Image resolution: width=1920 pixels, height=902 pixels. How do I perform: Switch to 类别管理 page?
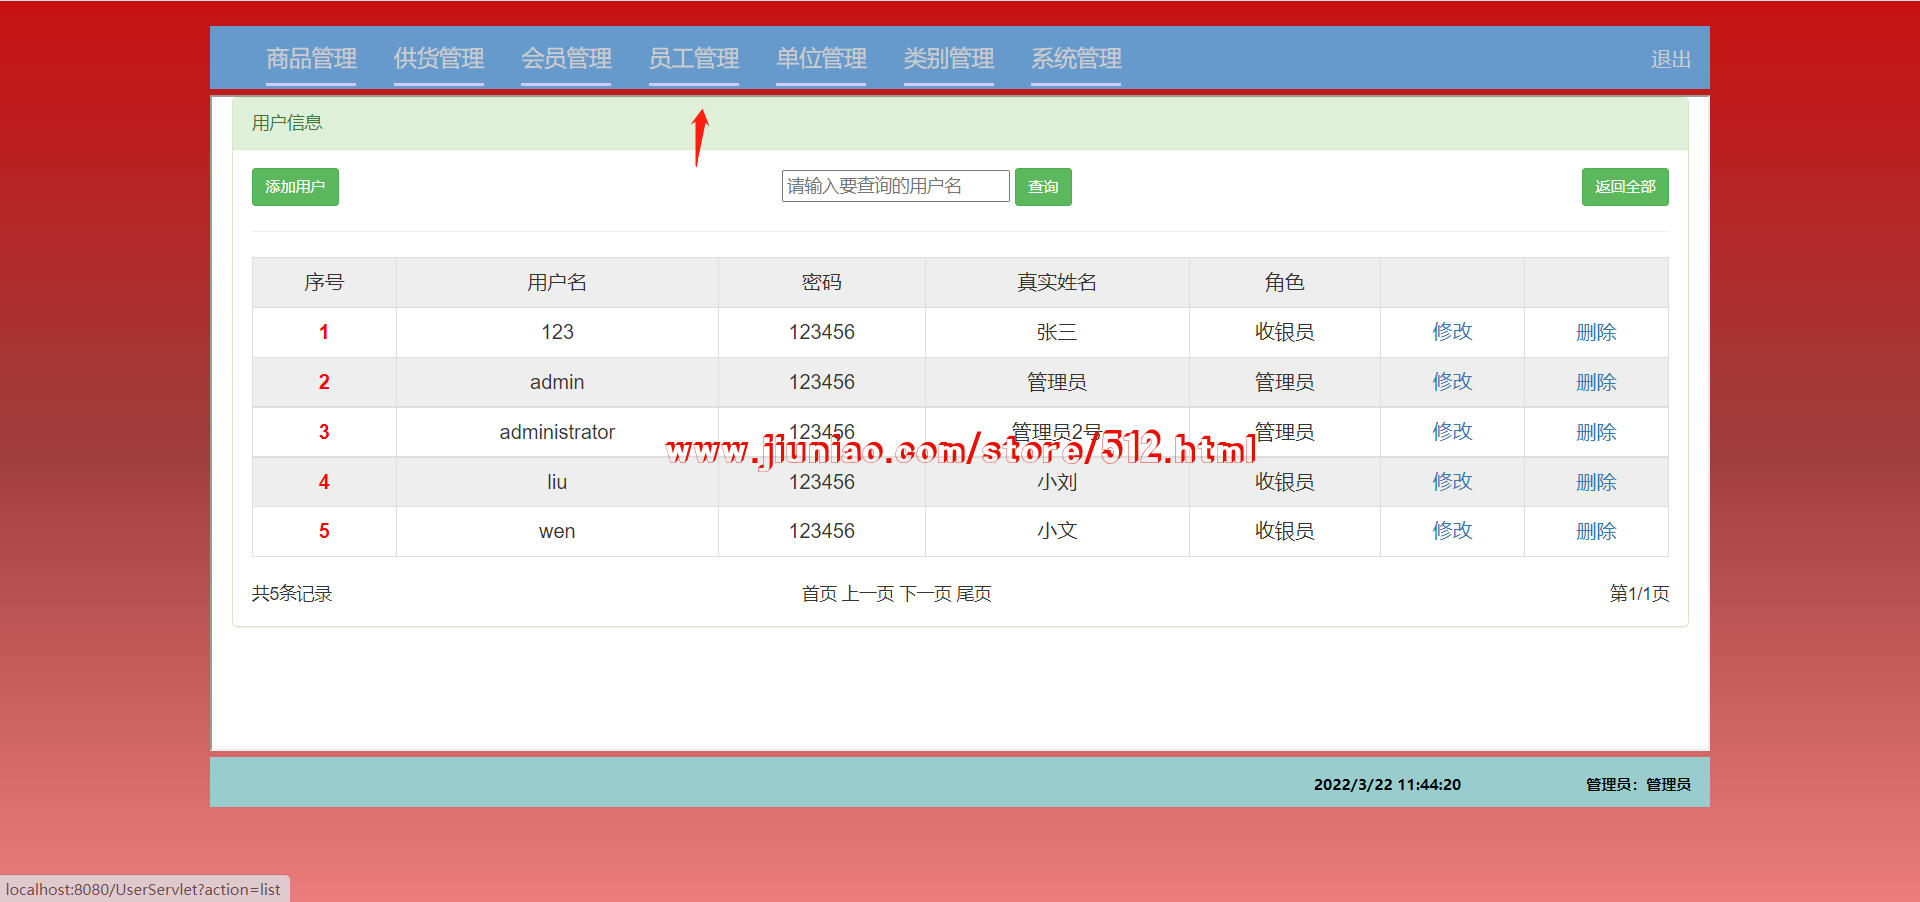(948, 59)
